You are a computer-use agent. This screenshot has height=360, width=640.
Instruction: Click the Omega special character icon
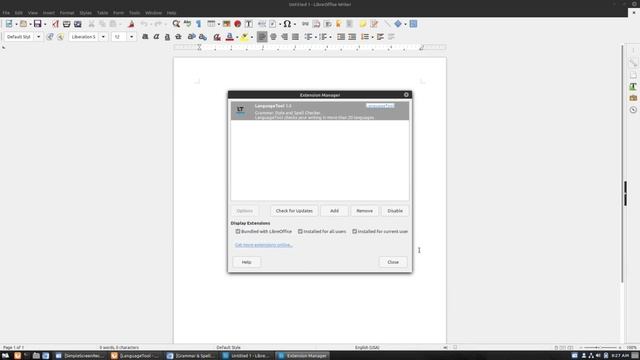coord(287,24)
